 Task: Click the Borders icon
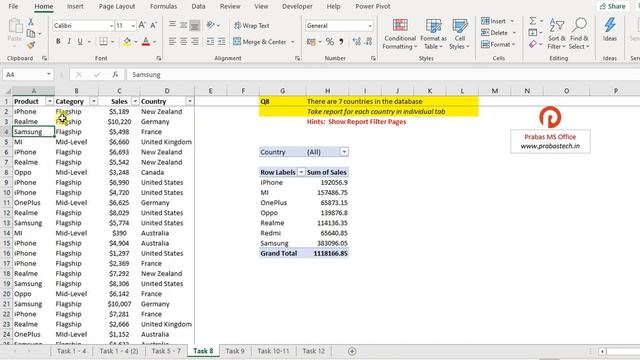point(104,41)
